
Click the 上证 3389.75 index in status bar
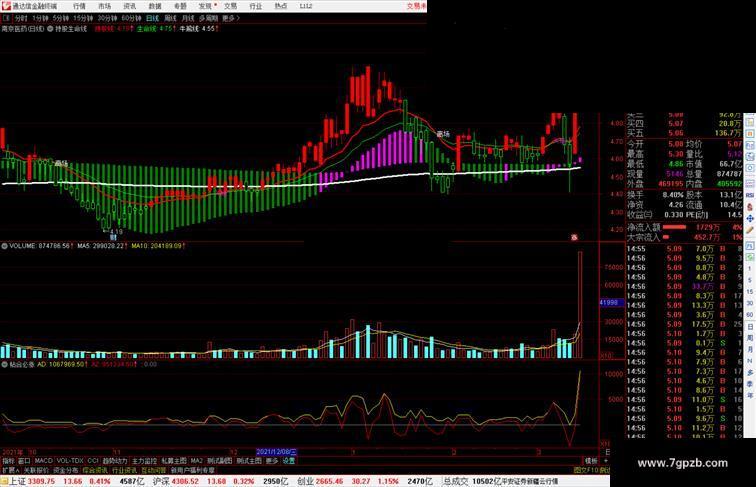click(x=33, y=481)
